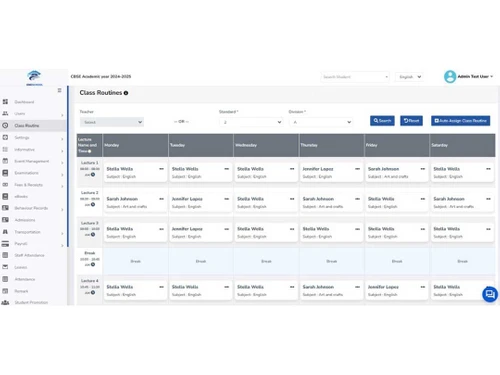This screenshot has height=375, width=500.
Task: Click the Dashboard grid icon
Action: pyautogui.click(x=5, y=102)
